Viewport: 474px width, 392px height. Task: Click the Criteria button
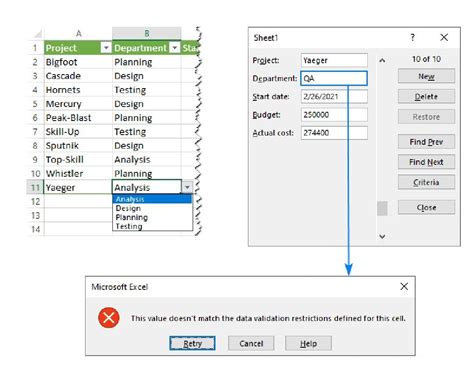coord(426,182)
